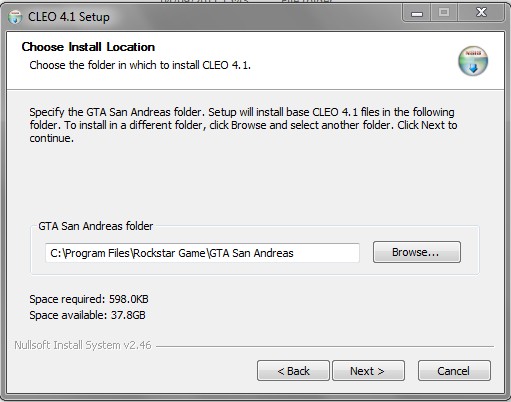Click the Choose Install Location heading
Image resolution: width=511 pixels, height=402 pixels.
click(x=88, y=47)
